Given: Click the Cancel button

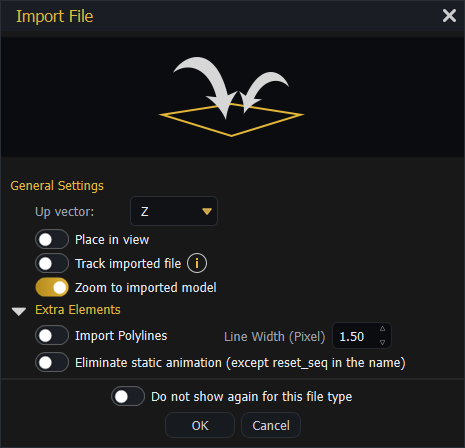Looking at the screenshot, I should (271, 425).
